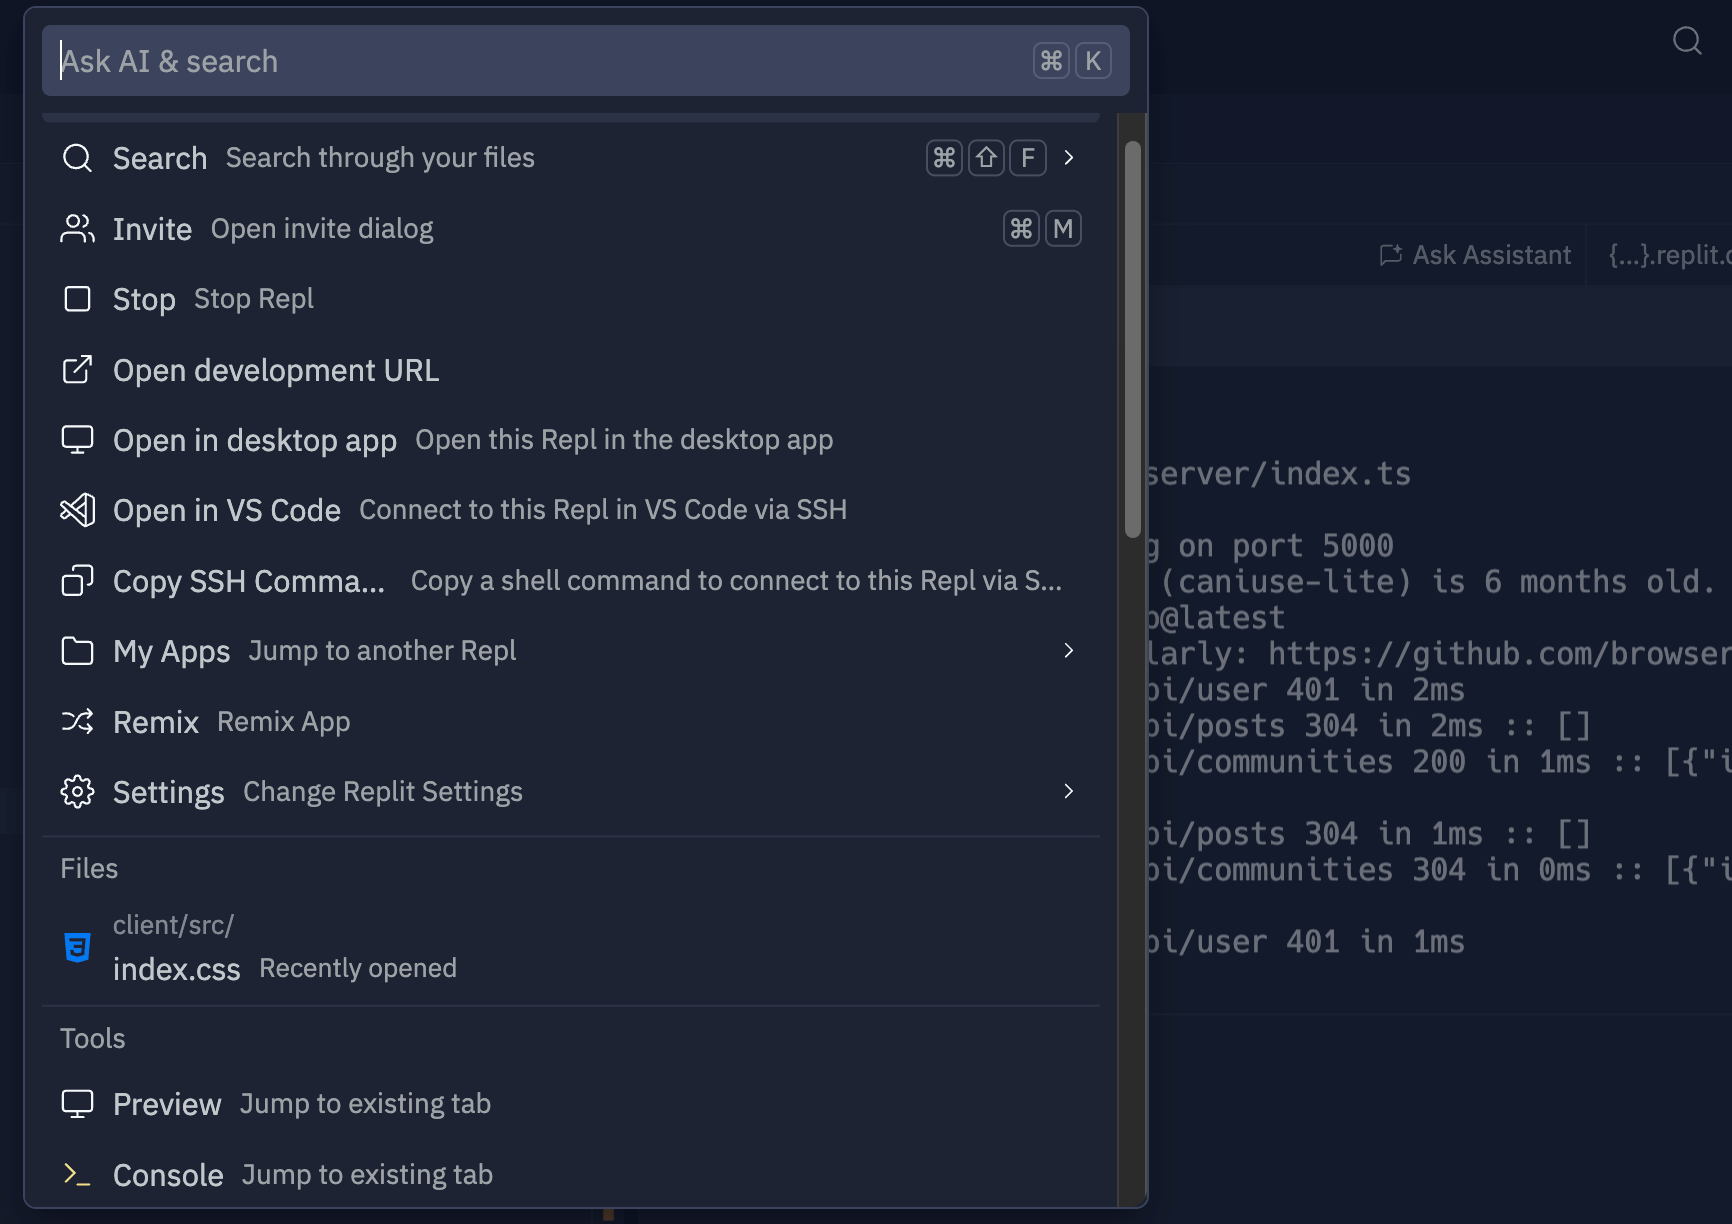This screenshot has height=1224, width=1732.
Task: Click the top-right magnifier search icon
Action: 1687,41
